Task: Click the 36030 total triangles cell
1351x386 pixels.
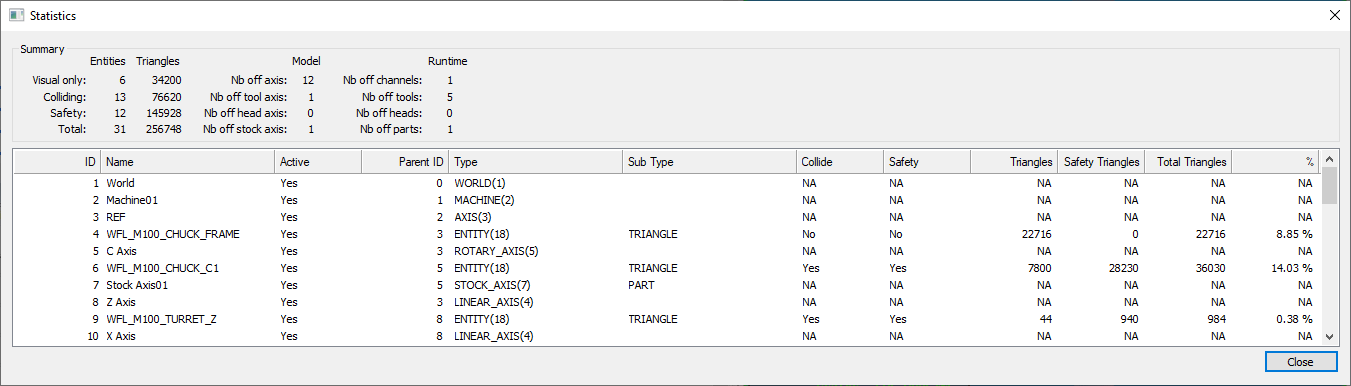Action: (x=1209, y=268)
